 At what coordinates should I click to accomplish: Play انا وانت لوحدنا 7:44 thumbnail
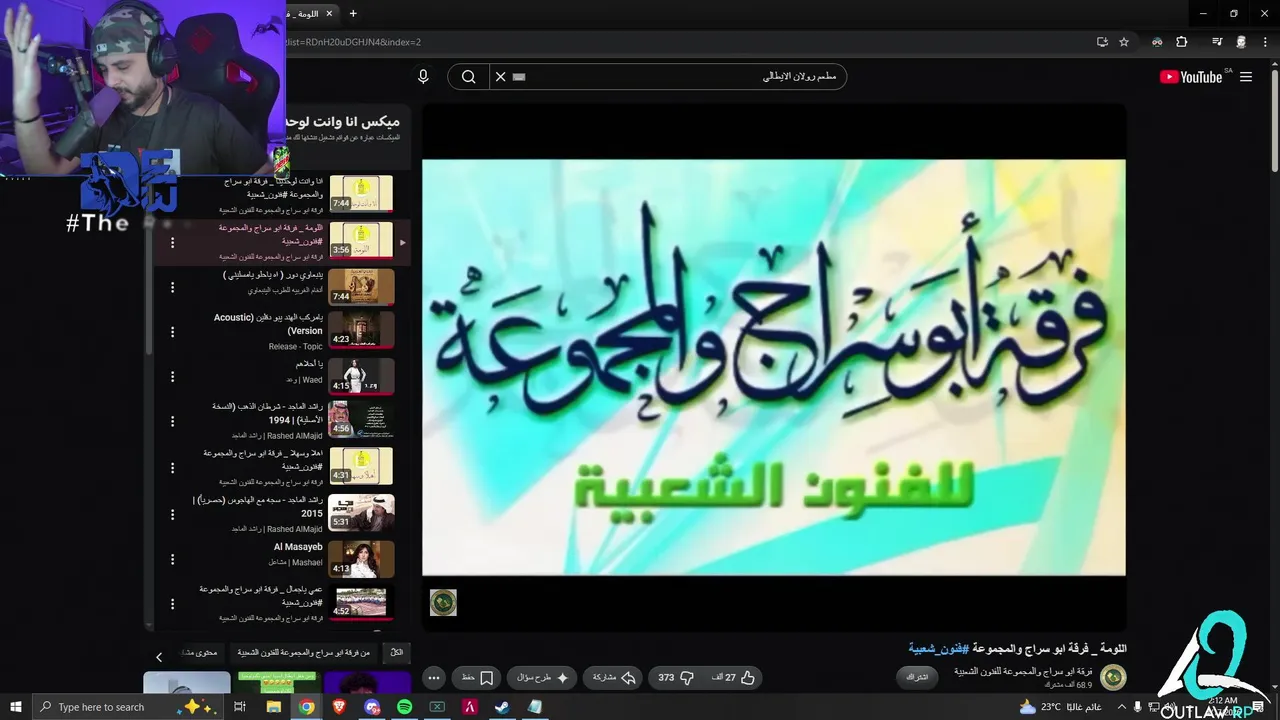(x=361, y=194)
